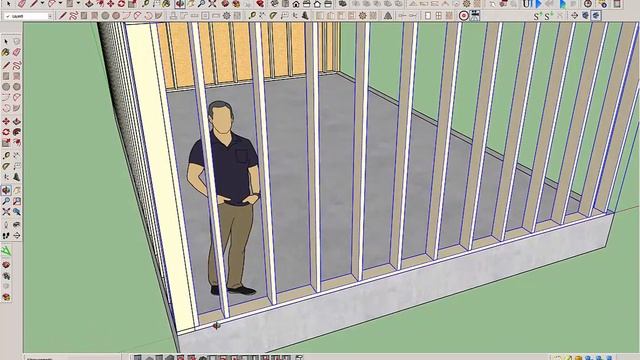Activate the Move tool in left palette

click(x=6, y=121)
